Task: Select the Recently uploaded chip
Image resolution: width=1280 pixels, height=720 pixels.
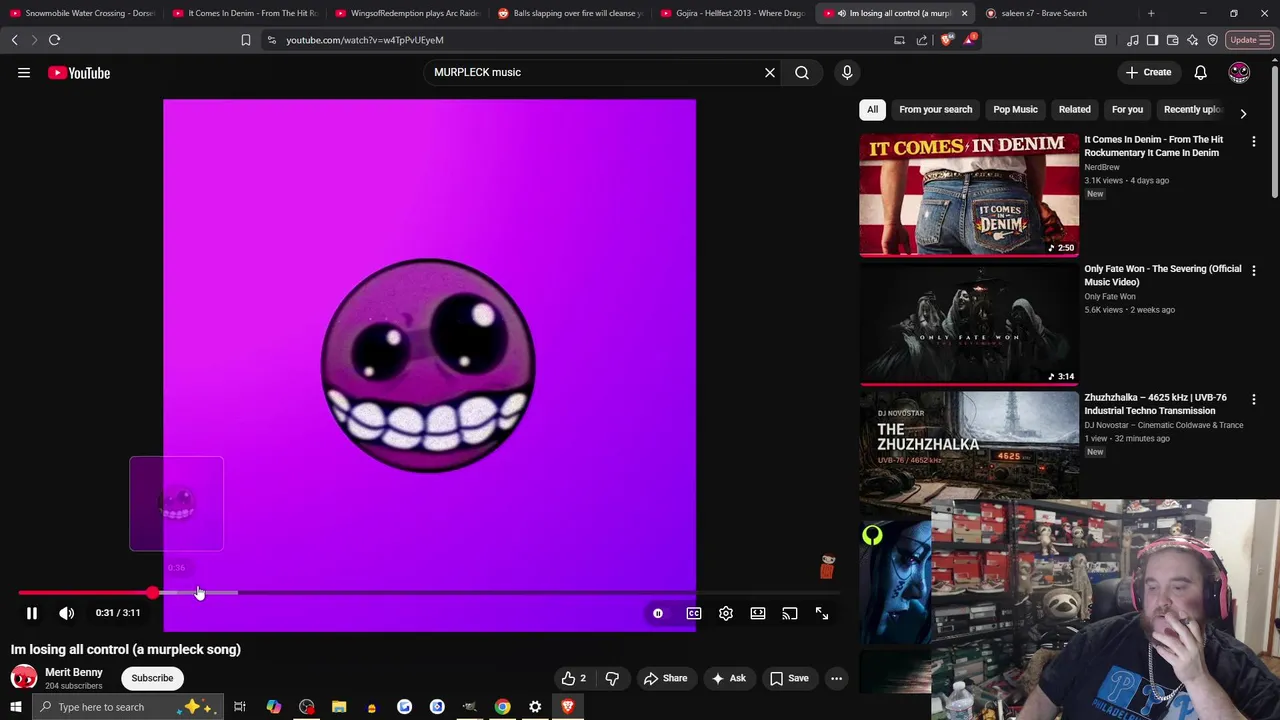Action: point(1192,109)
